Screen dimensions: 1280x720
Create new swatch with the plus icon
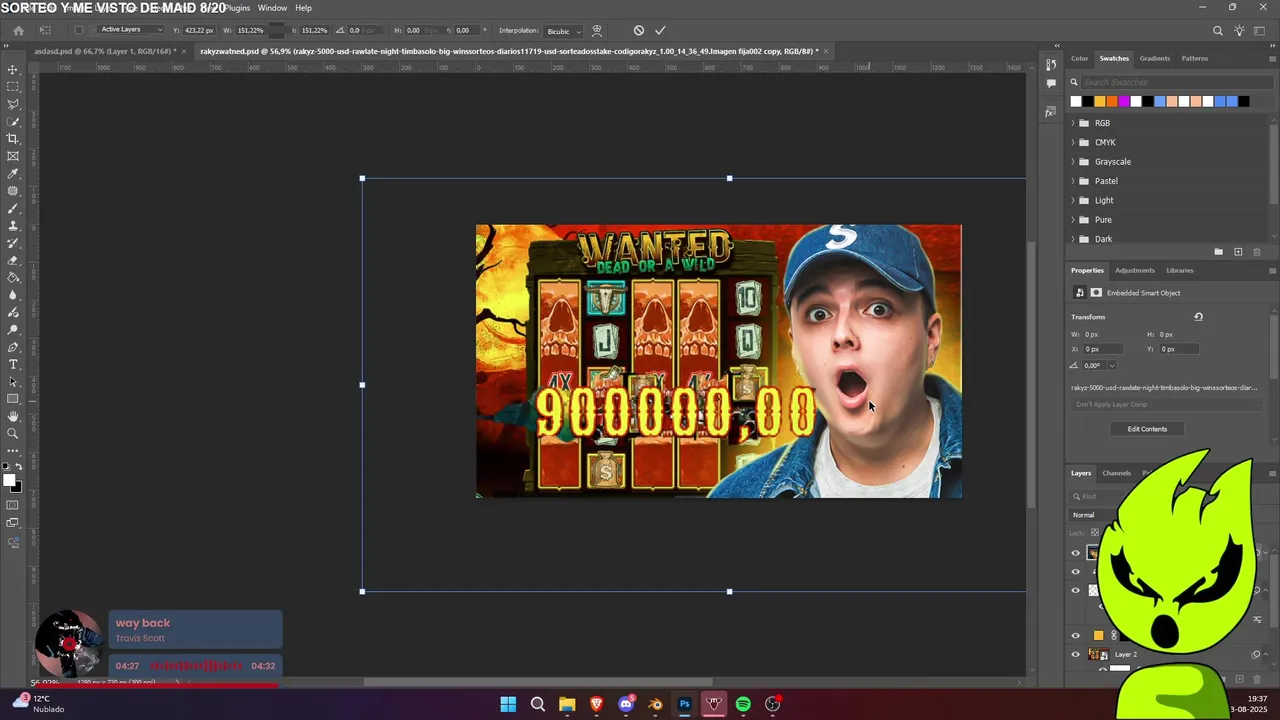coord(1238,252)
